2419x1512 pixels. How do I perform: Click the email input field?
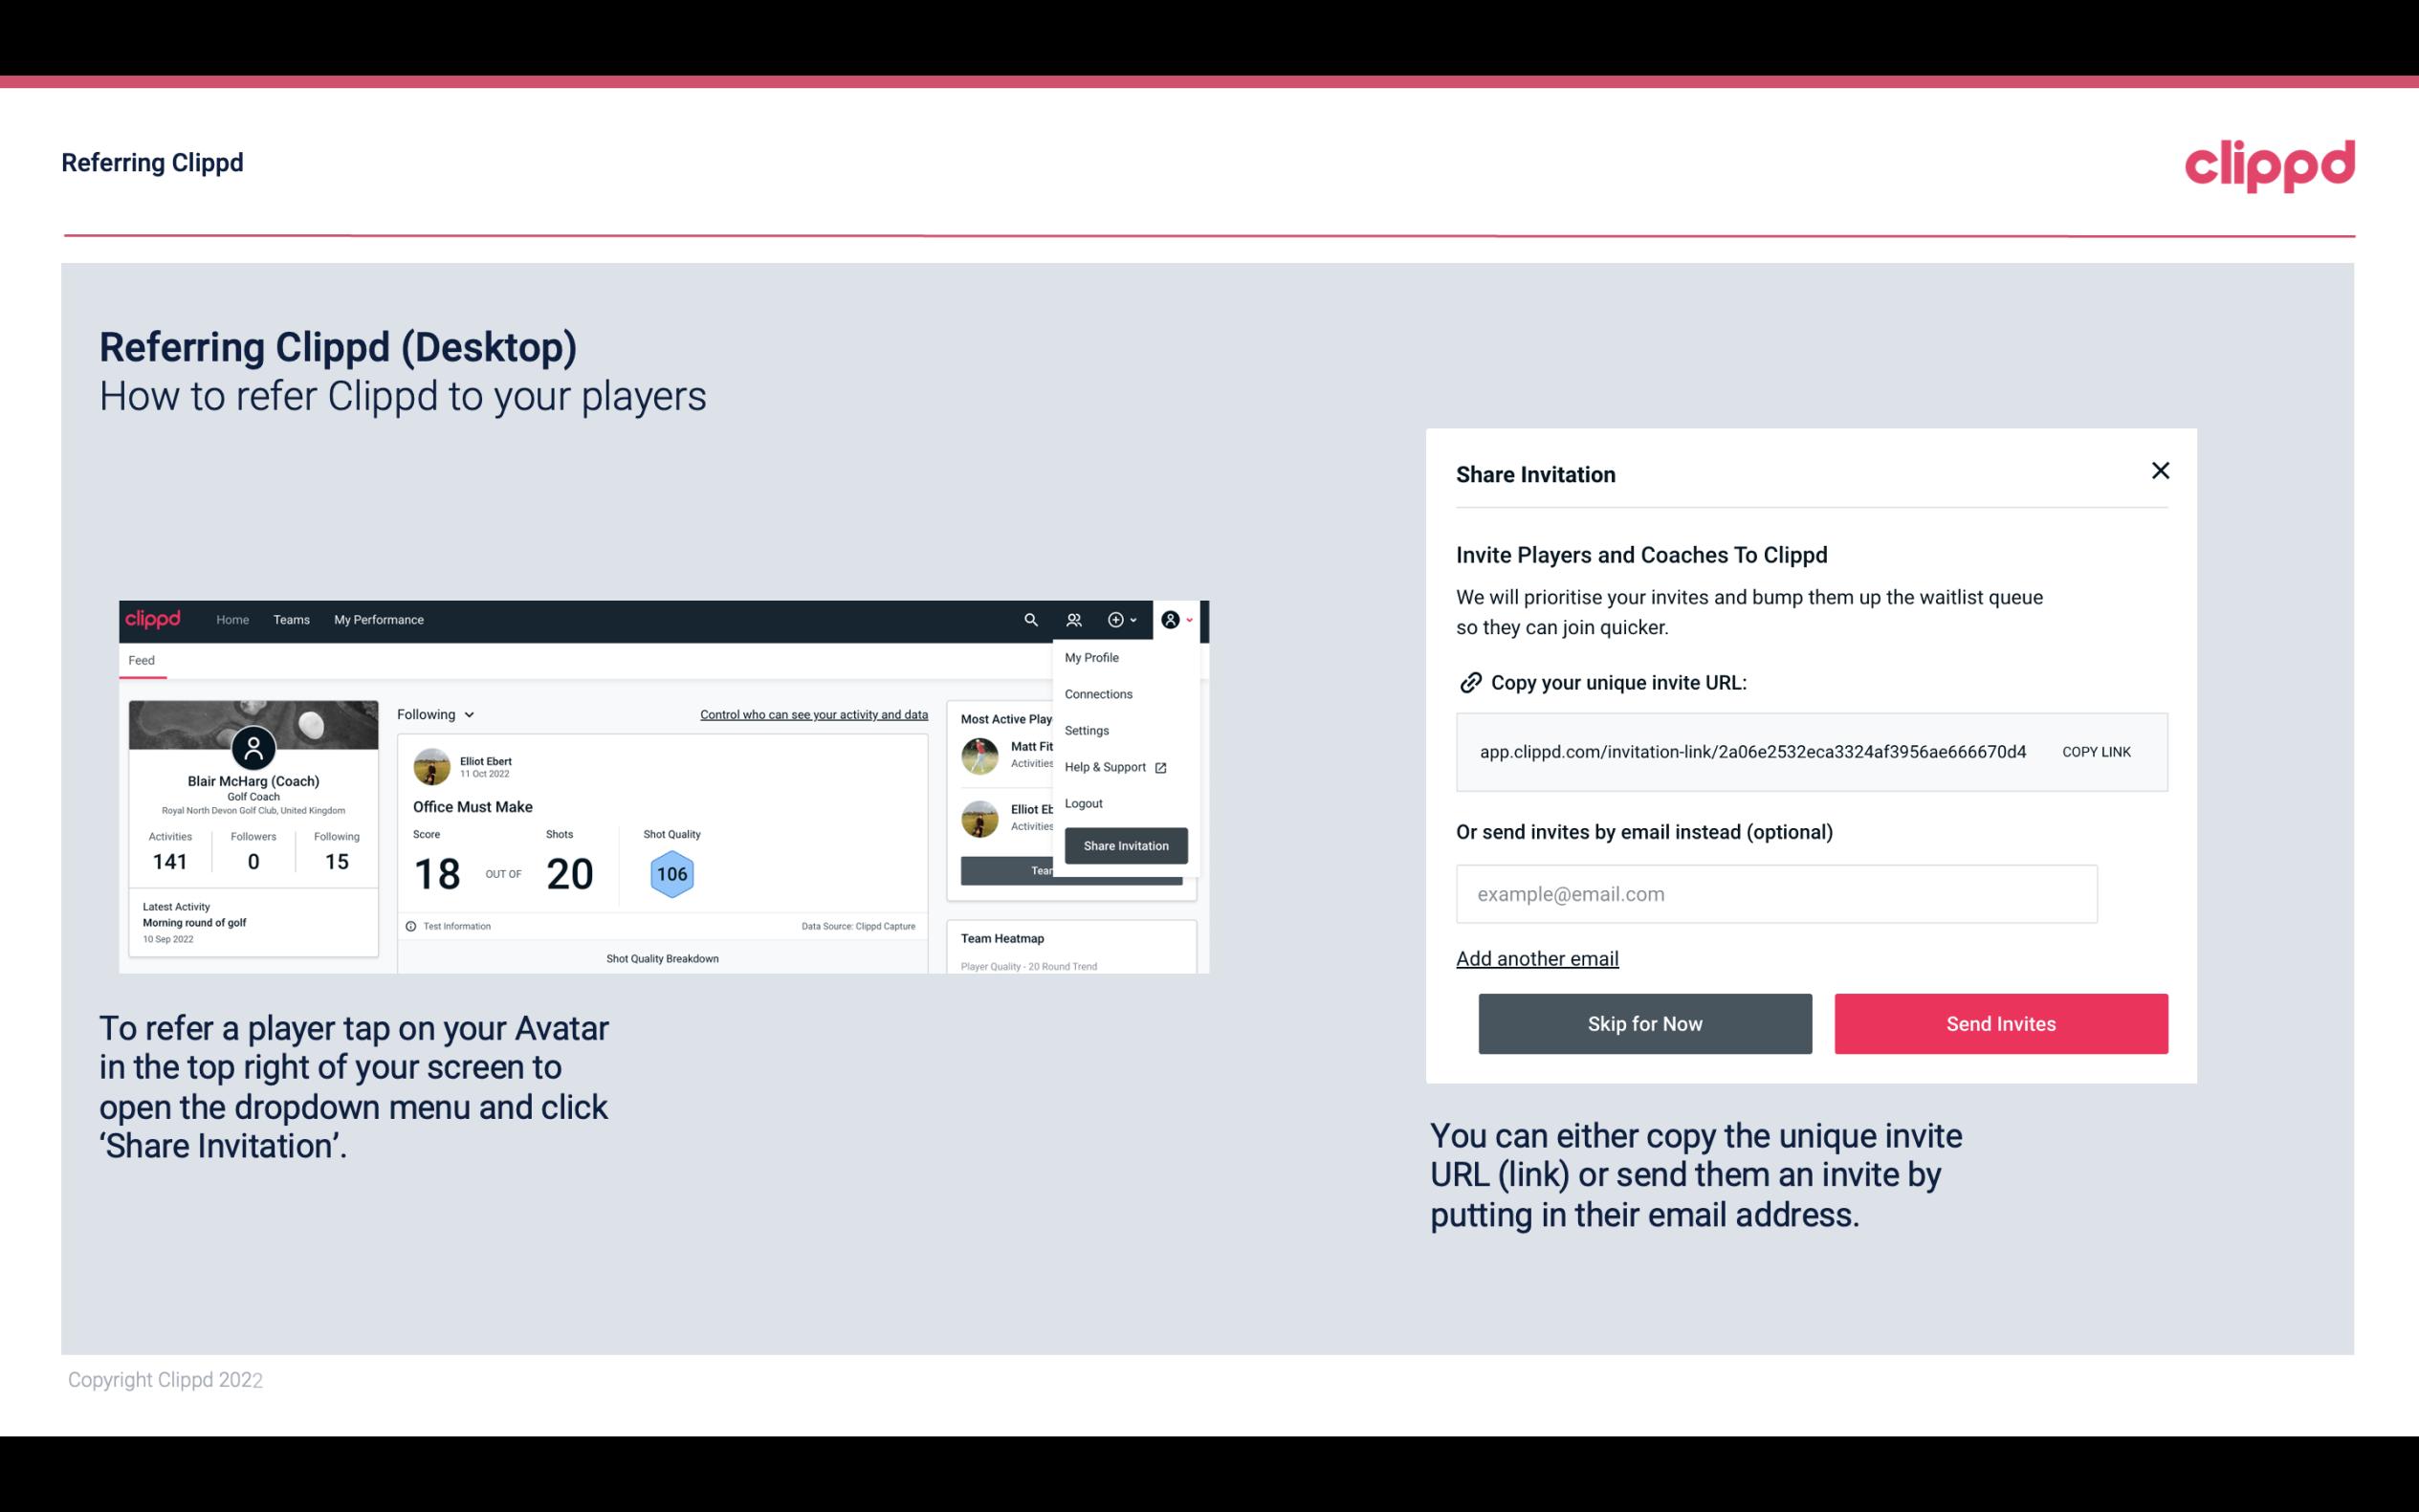(x=1776, y=893)
